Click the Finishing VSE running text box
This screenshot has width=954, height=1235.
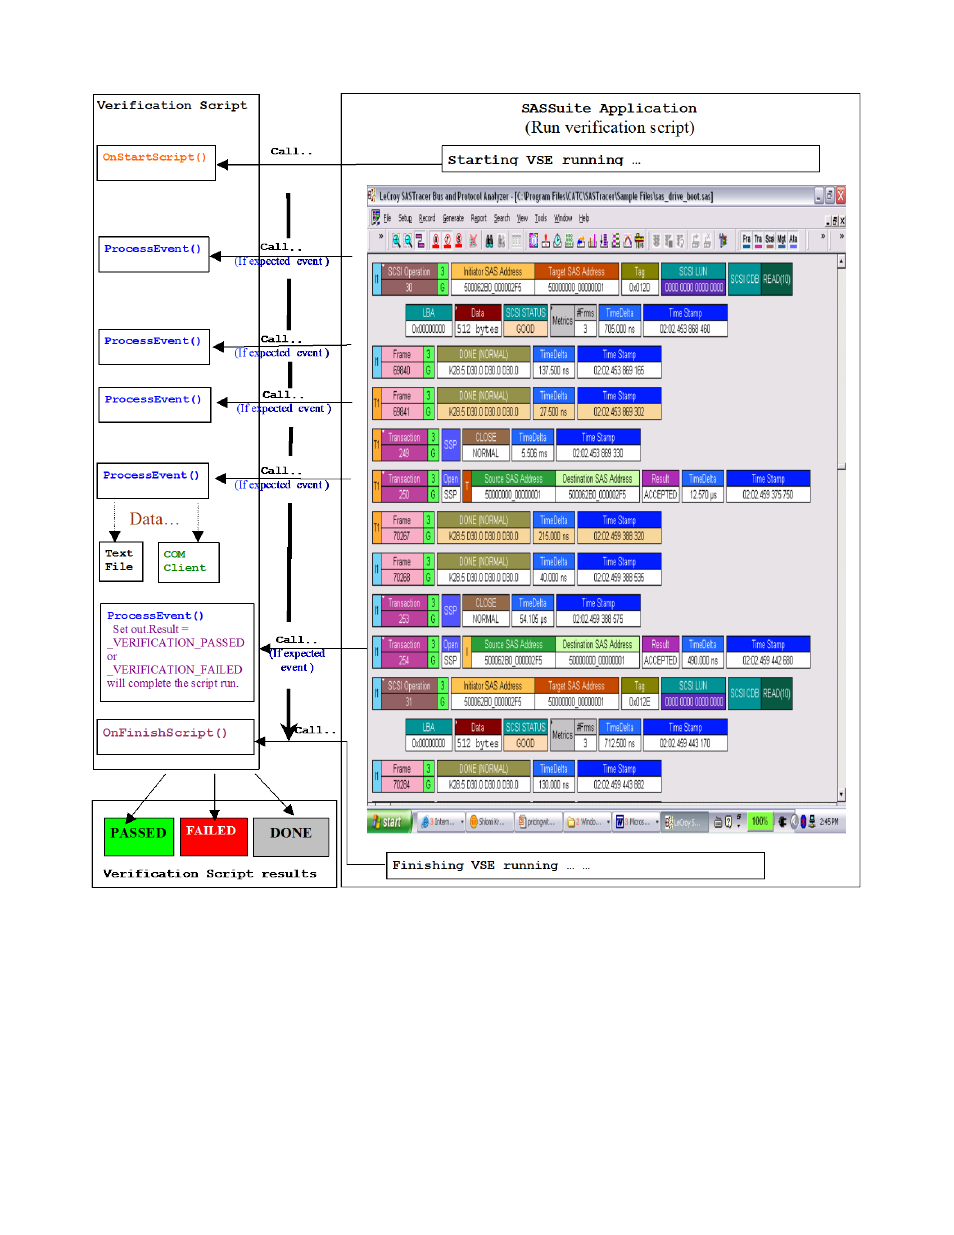click(576, 866)
